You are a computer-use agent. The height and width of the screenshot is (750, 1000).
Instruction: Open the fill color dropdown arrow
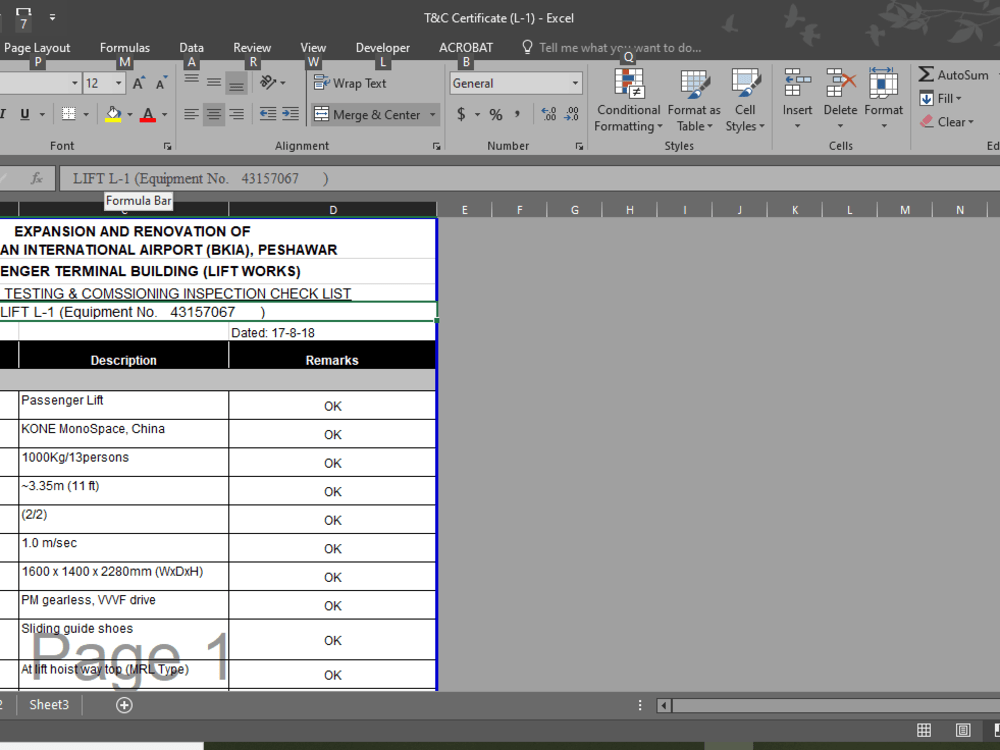(x=129, y=115)
